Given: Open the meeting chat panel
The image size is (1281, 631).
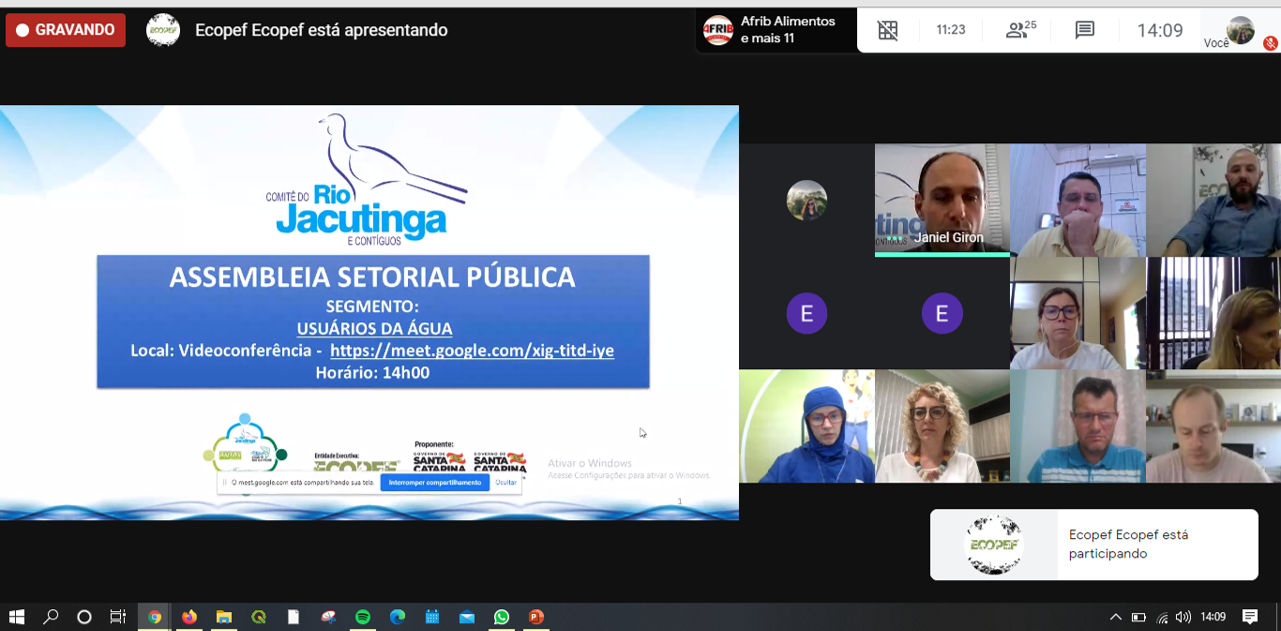Looking at the screenshot, I should (1085, 30).
